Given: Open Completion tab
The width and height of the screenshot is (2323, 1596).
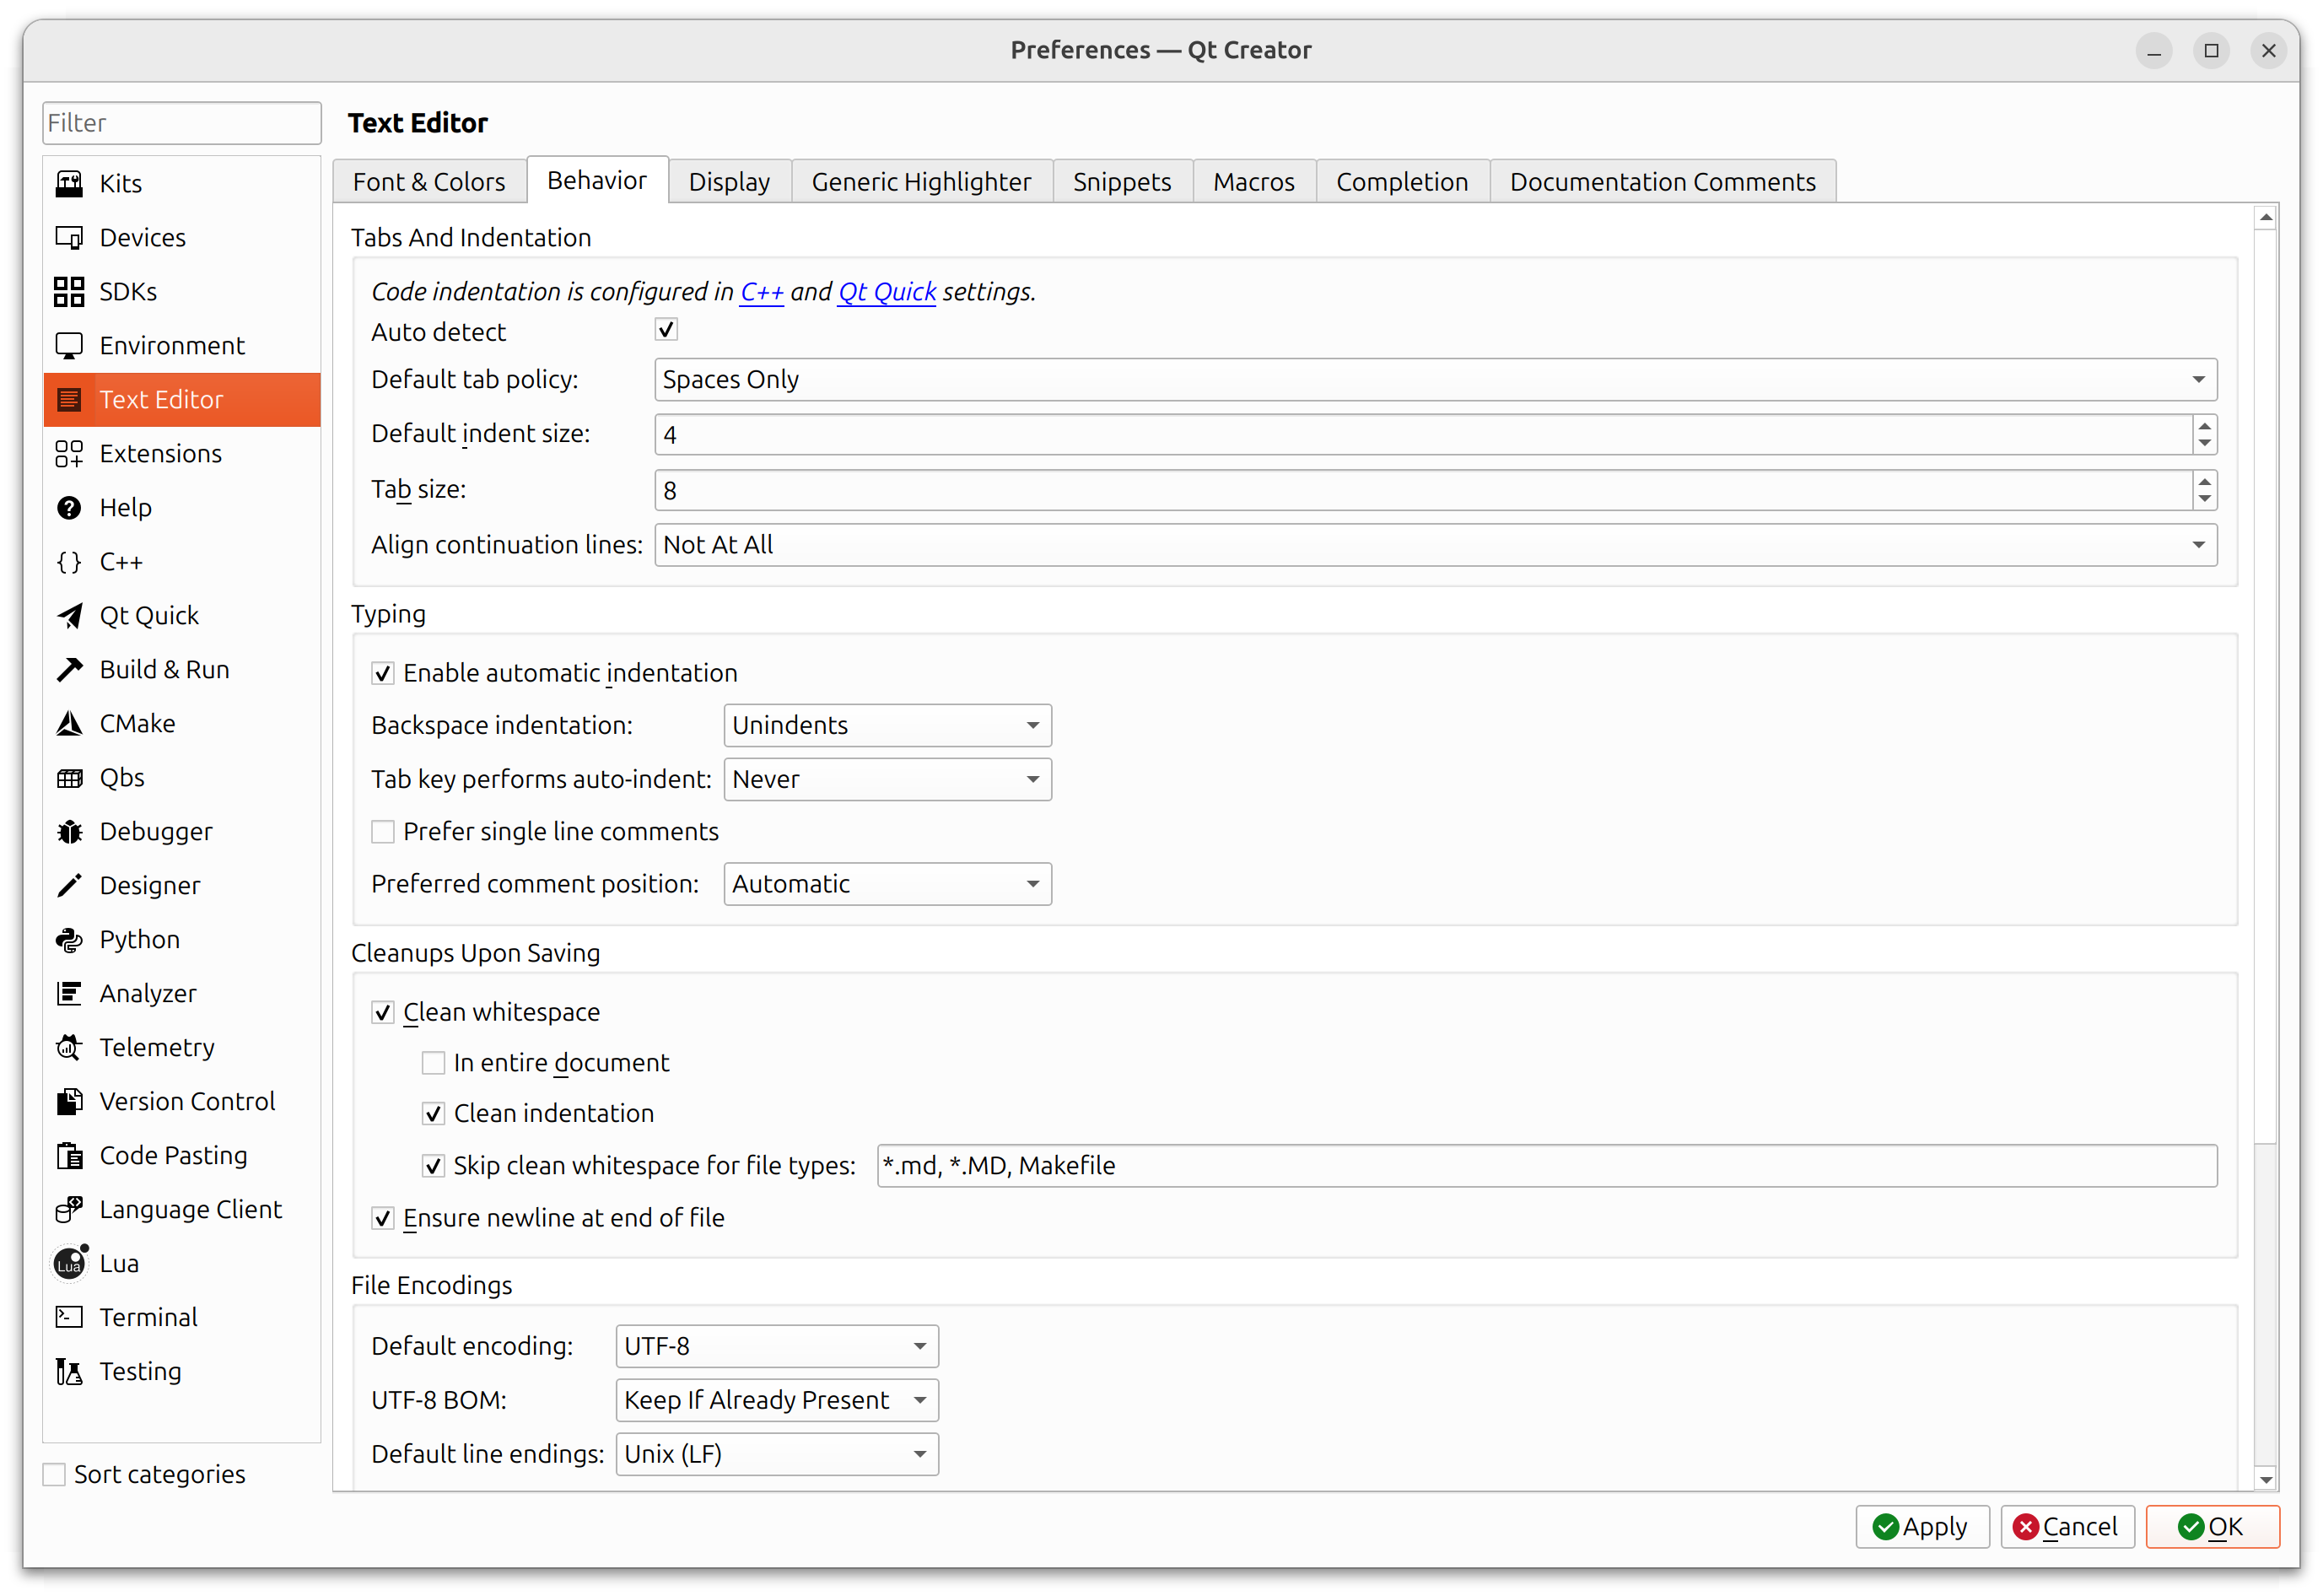Looking at the screenshot, I should (x=1402, y=182).
